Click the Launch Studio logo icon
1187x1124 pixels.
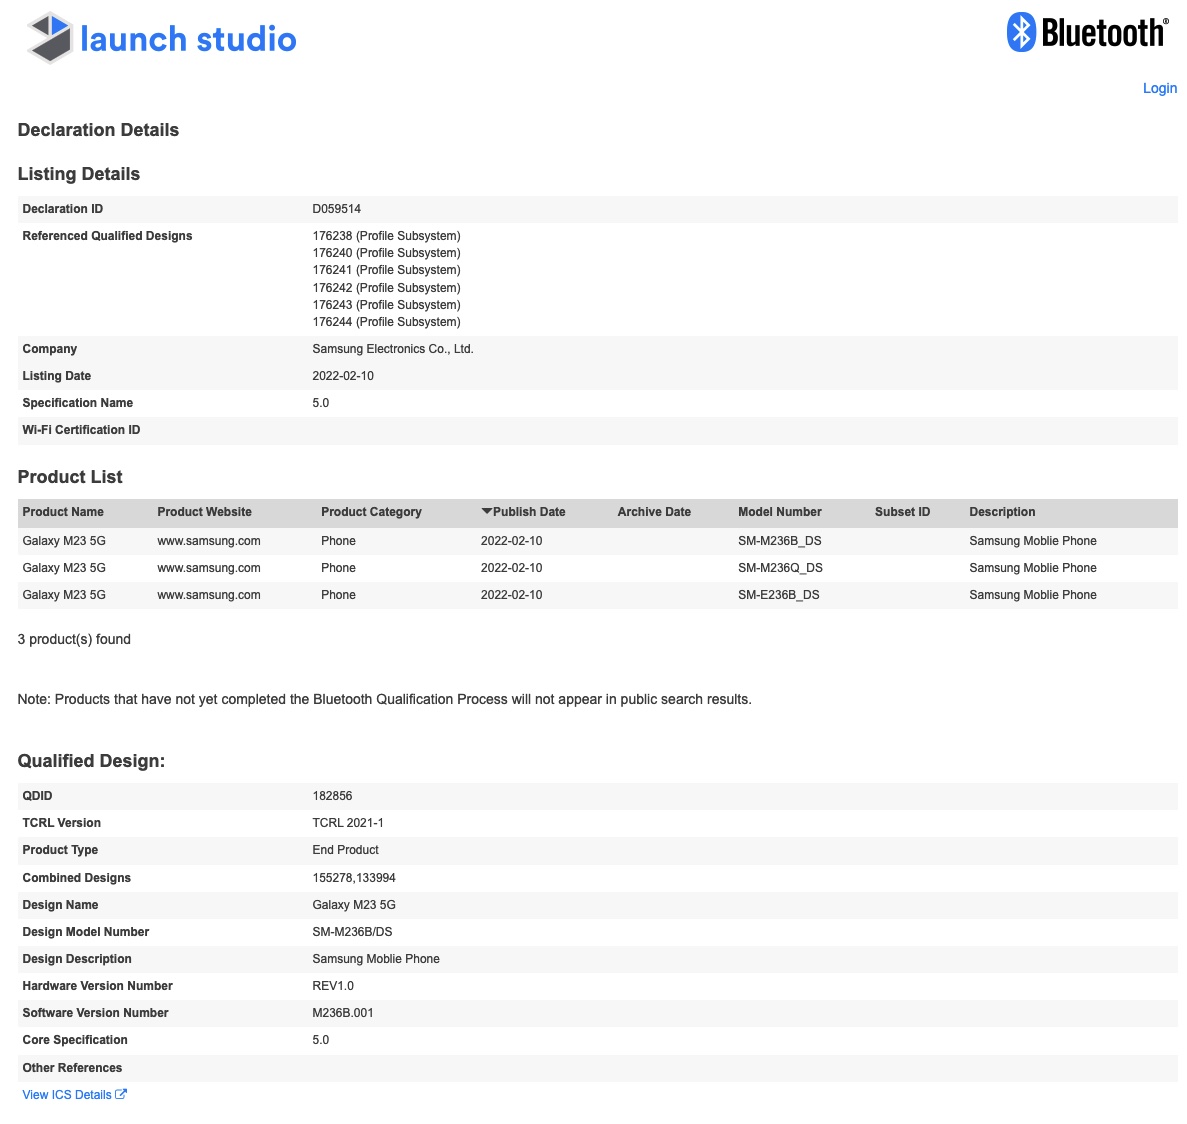50,38
